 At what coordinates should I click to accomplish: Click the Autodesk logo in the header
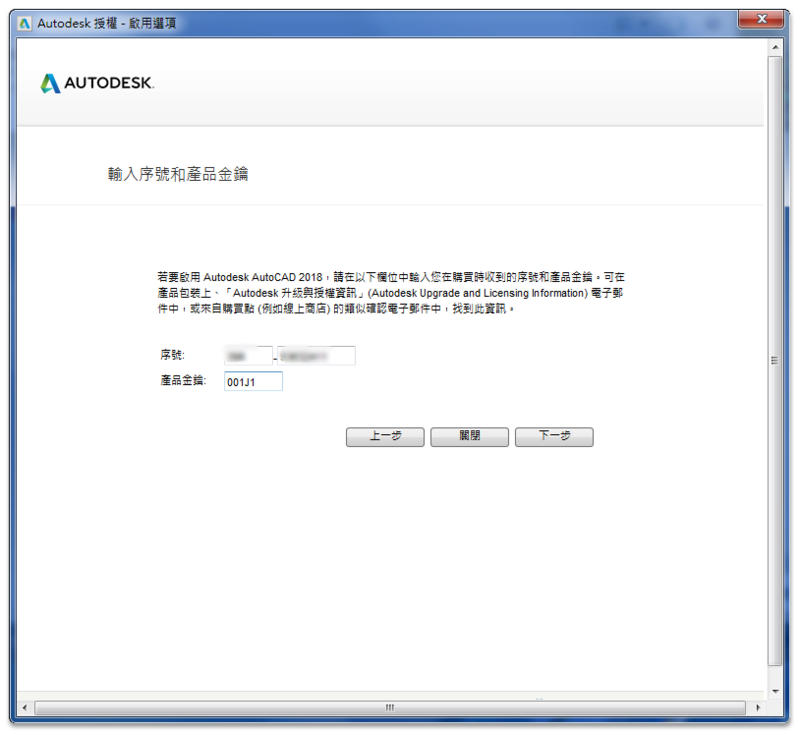[x=97, y=83]
